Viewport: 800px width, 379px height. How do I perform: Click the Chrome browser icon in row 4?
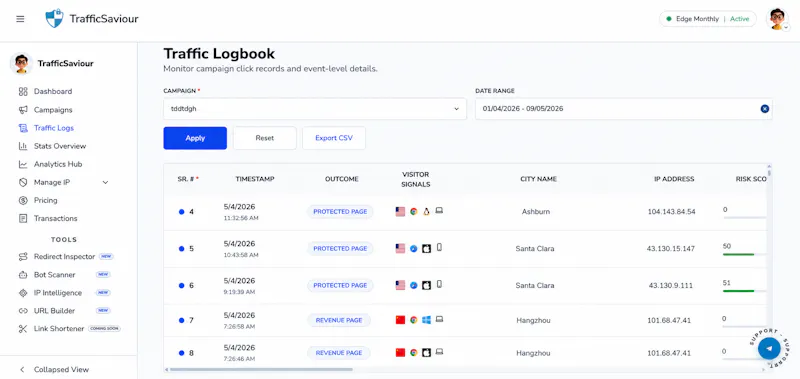pos(414,211)
